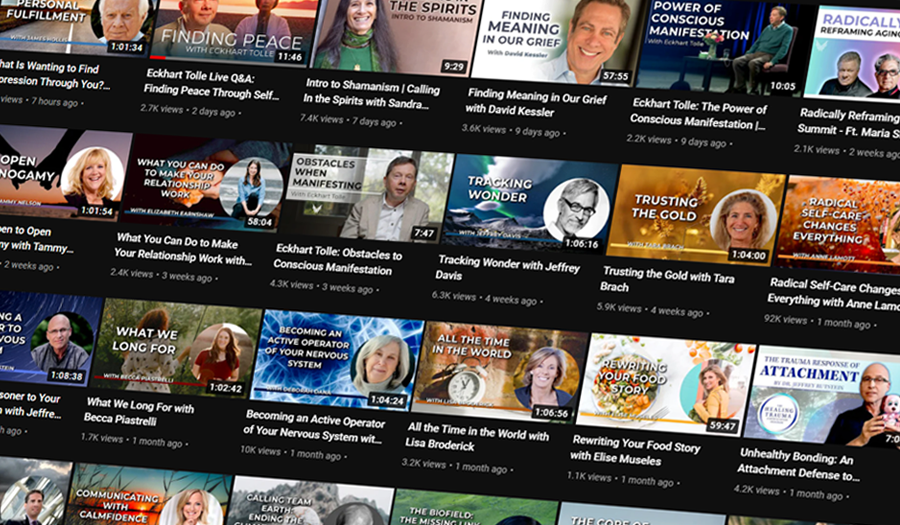Click title What You Can Do to Make Your Relationship Work
The height and width of the screenshot is (525, 900).
pyautogui.click(x=183, y=249)
